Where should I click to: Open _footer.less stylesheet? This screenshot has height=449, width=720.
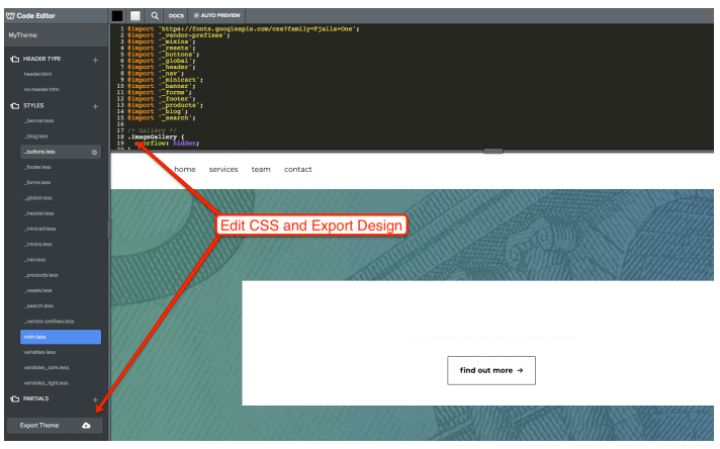point(38,167)
